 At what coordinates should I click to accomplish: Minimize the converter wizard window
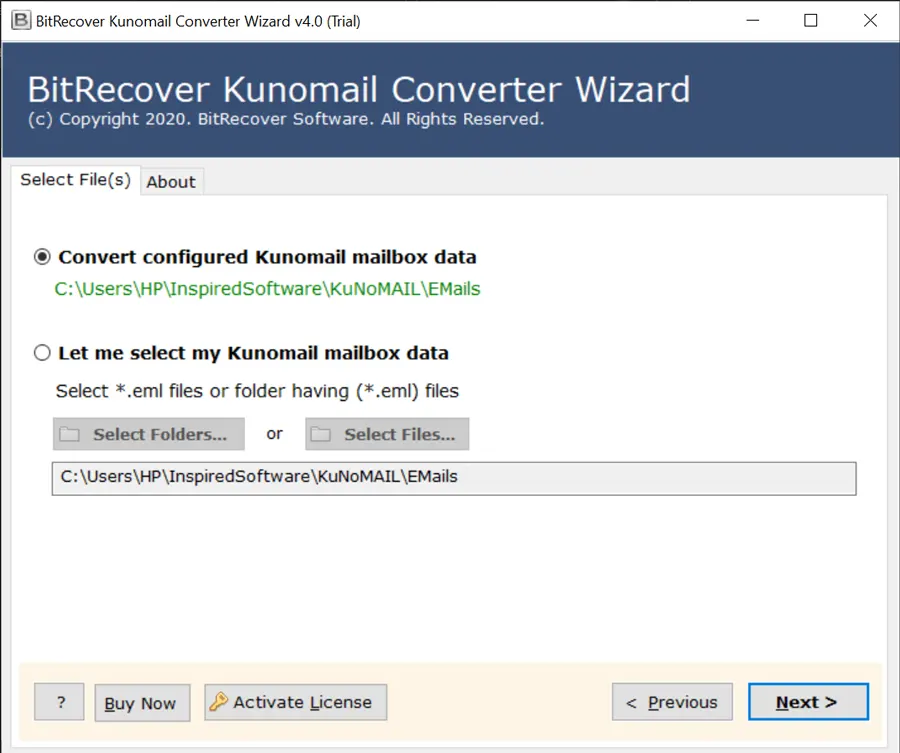pos(752,21)
